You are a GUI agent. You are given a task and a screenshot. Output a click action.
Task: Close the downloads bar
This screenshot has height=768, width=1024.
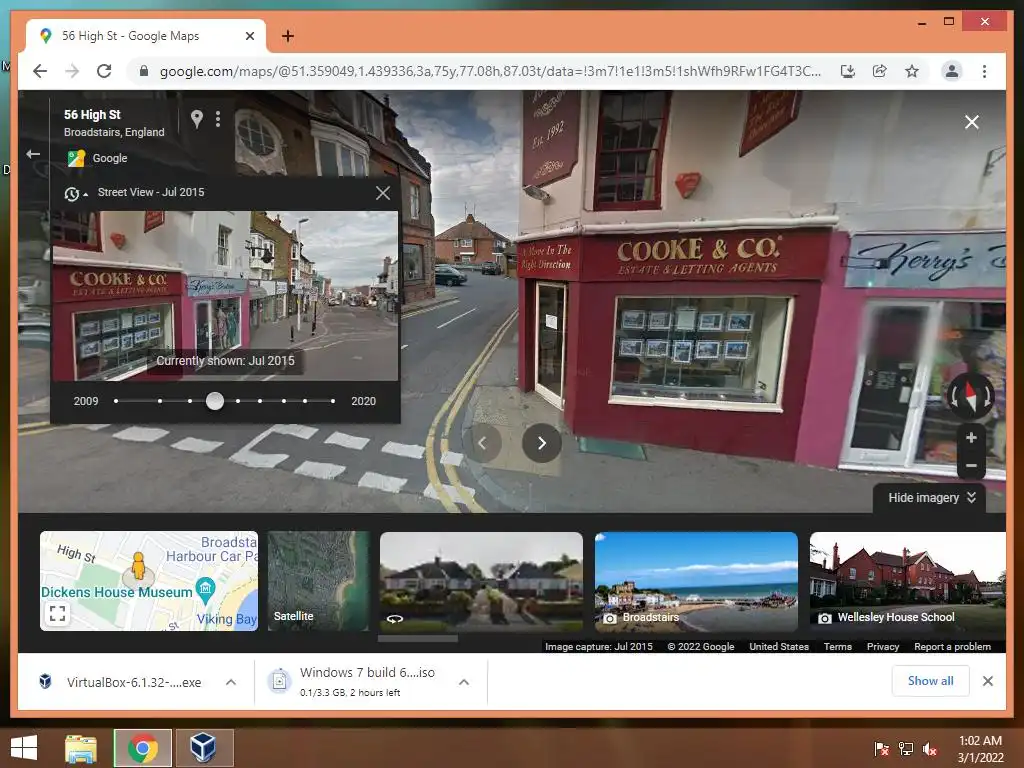[987, 681]
